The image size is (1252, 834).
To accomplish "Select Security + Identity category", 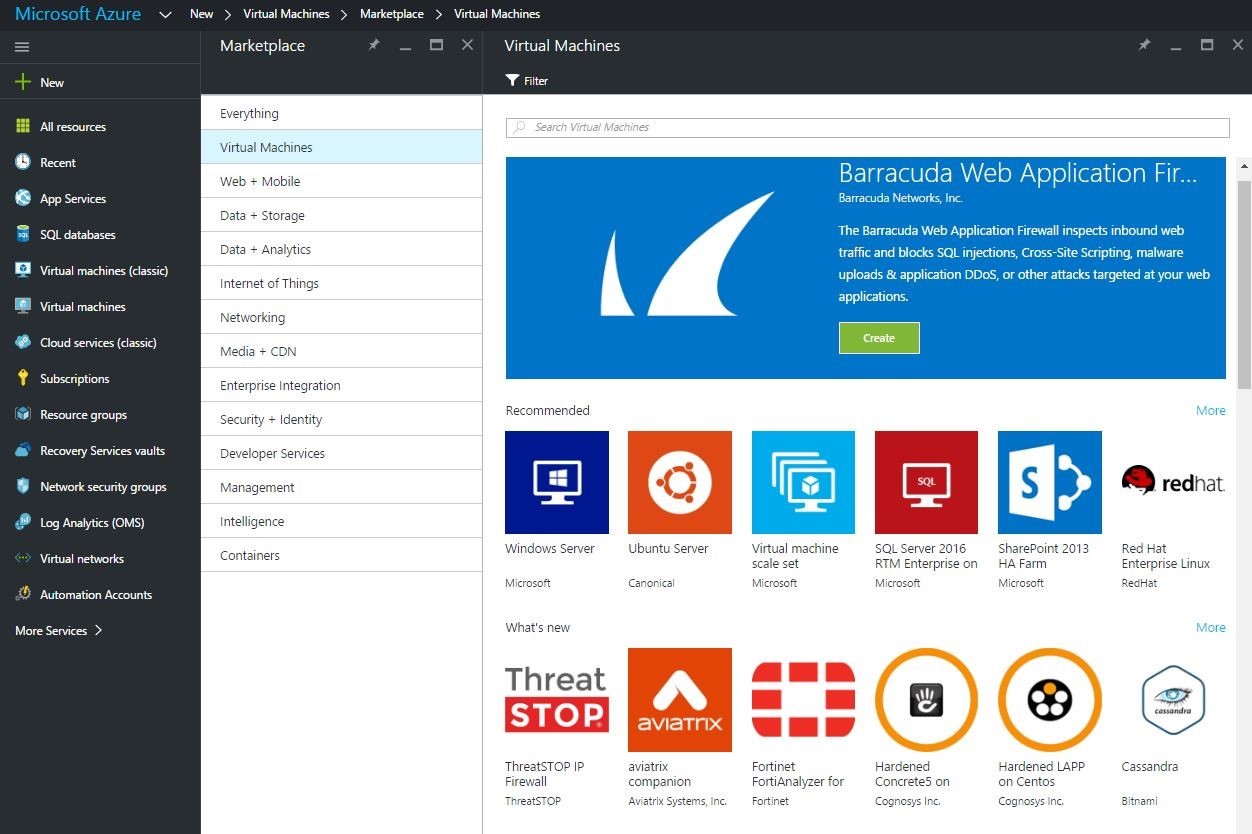I will tap(341, 419).
